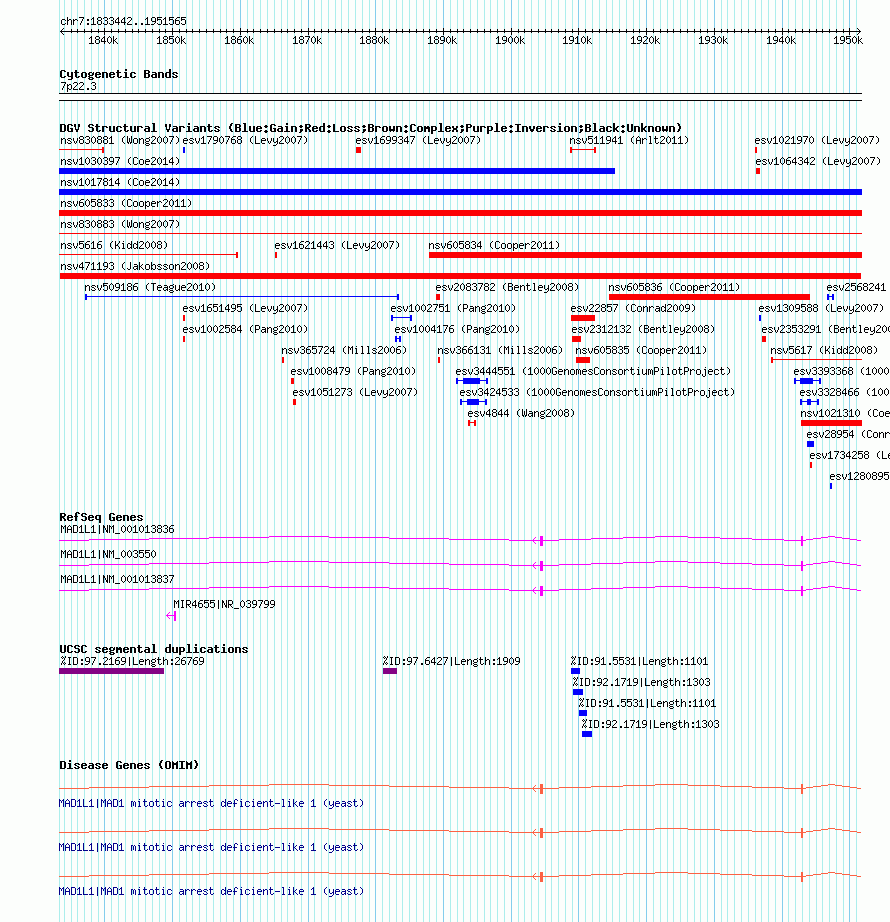Click the esv1309588 (Levy2007) label

[x=821, y=308]
